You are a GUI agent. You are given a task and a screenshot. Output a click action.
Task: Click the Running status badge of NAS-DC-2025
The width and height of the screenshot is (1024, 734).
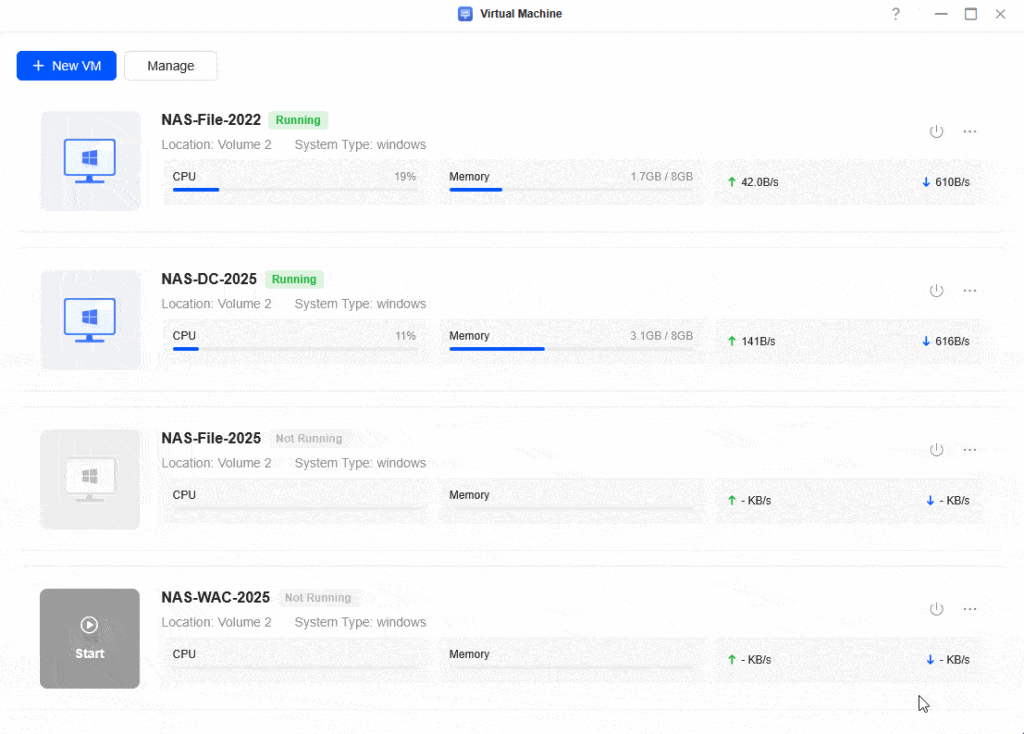pos(293,279)
